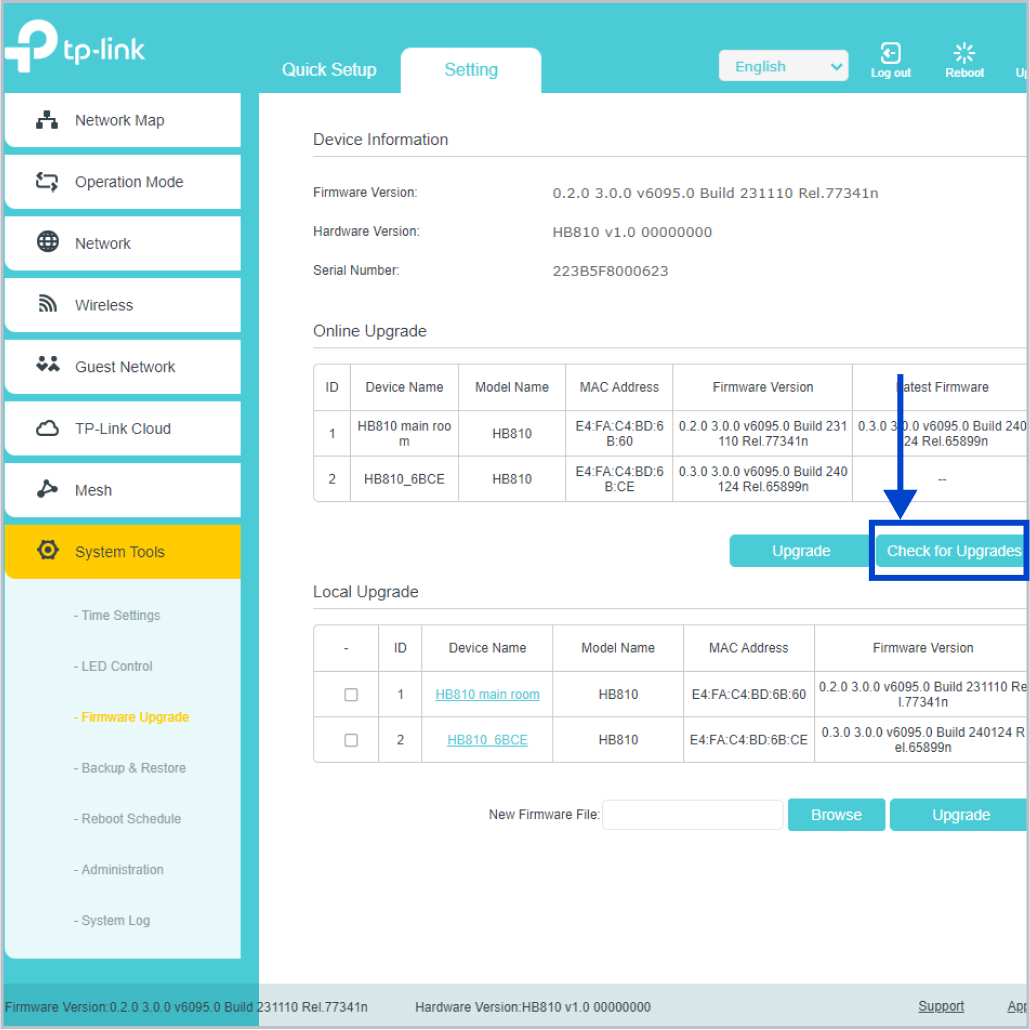This screenshot has height=1030, width=1030.
Task: Open the Guest Network menu
Action: [123, 367]
